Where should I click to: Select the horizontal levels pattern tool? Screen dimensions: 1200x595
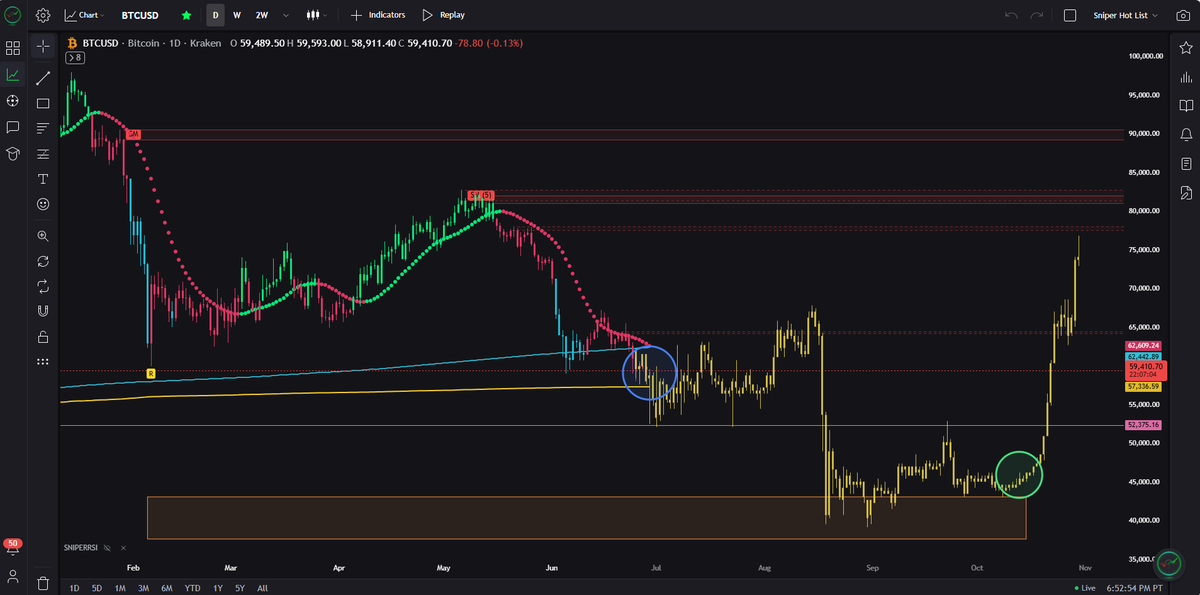(43, 154)
